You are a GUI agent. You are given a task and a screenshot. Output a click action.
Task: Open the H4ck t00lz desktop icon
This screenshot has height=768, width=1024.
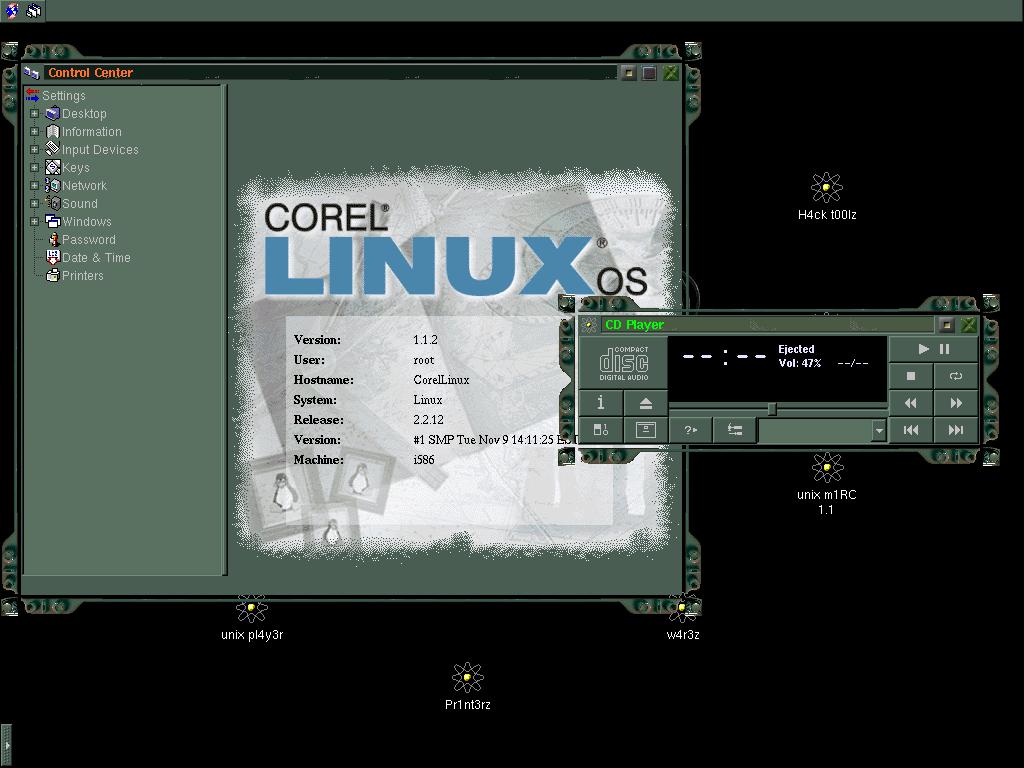[826, 188]
